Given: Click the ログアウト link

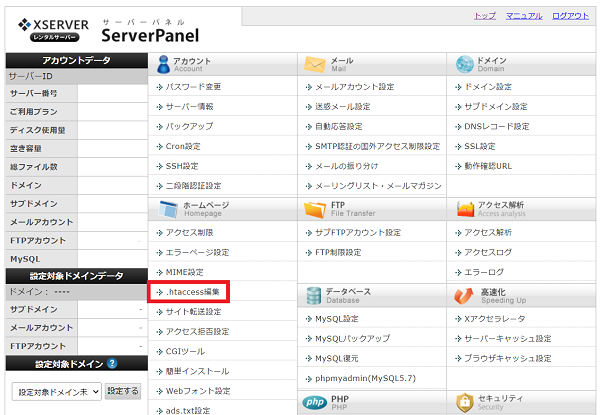Looking at the screenshot, I should click(570, 16).
